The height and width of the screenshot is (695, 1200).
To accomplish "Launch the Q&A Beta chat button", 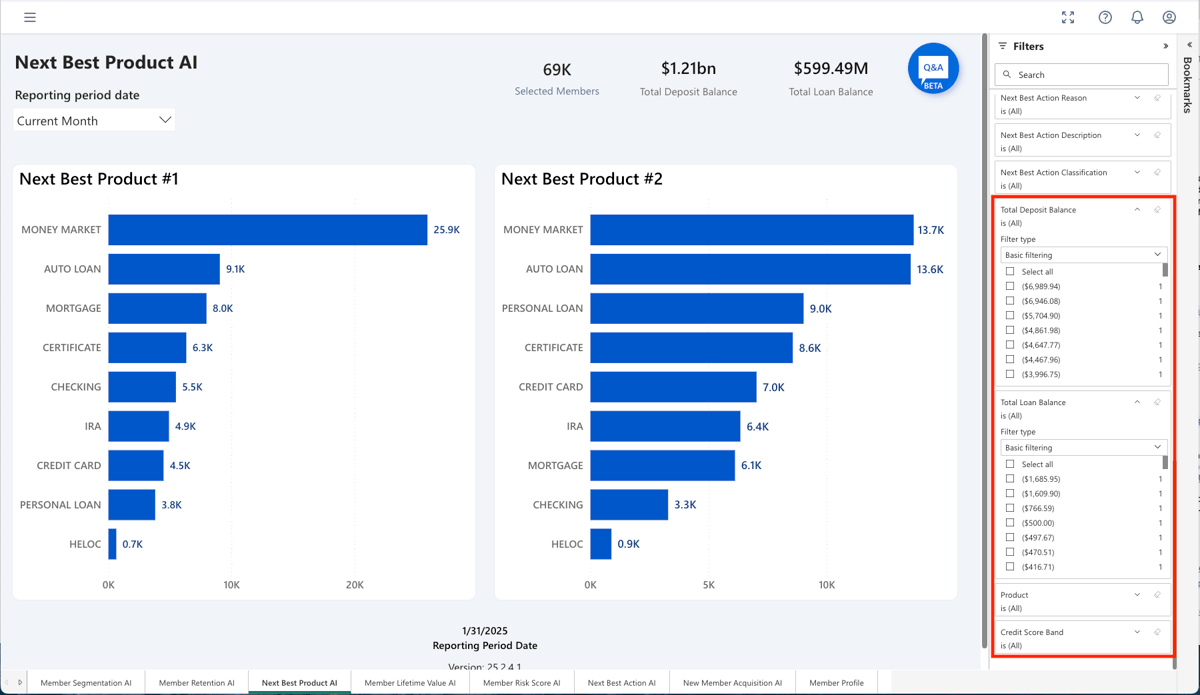I will click(933, 69).
